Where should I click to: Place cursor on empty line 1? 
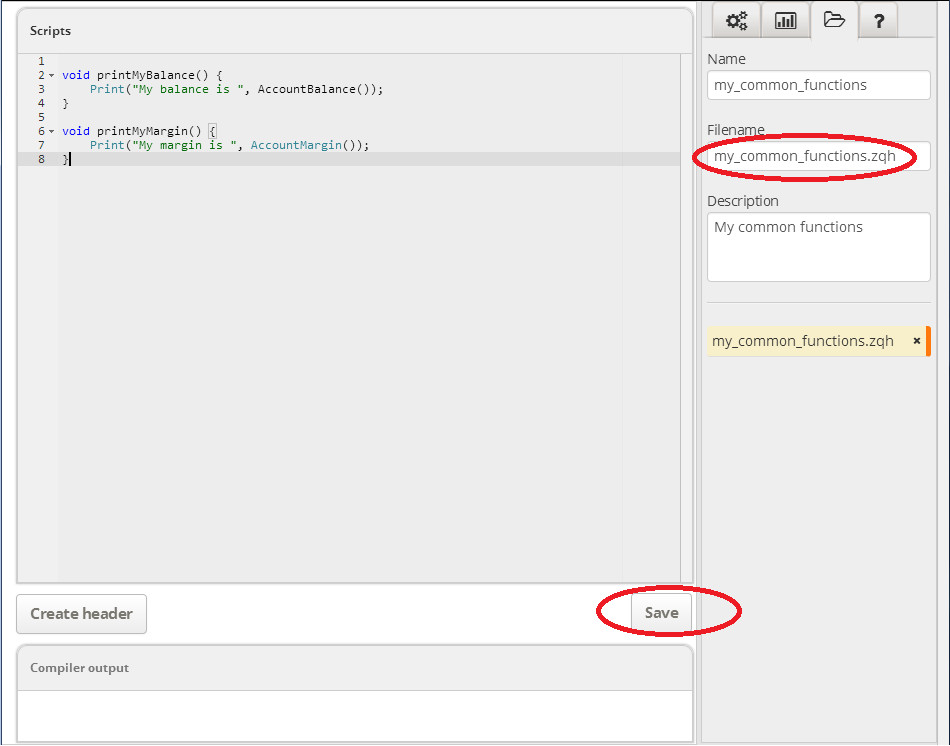[x=200, y=62]
